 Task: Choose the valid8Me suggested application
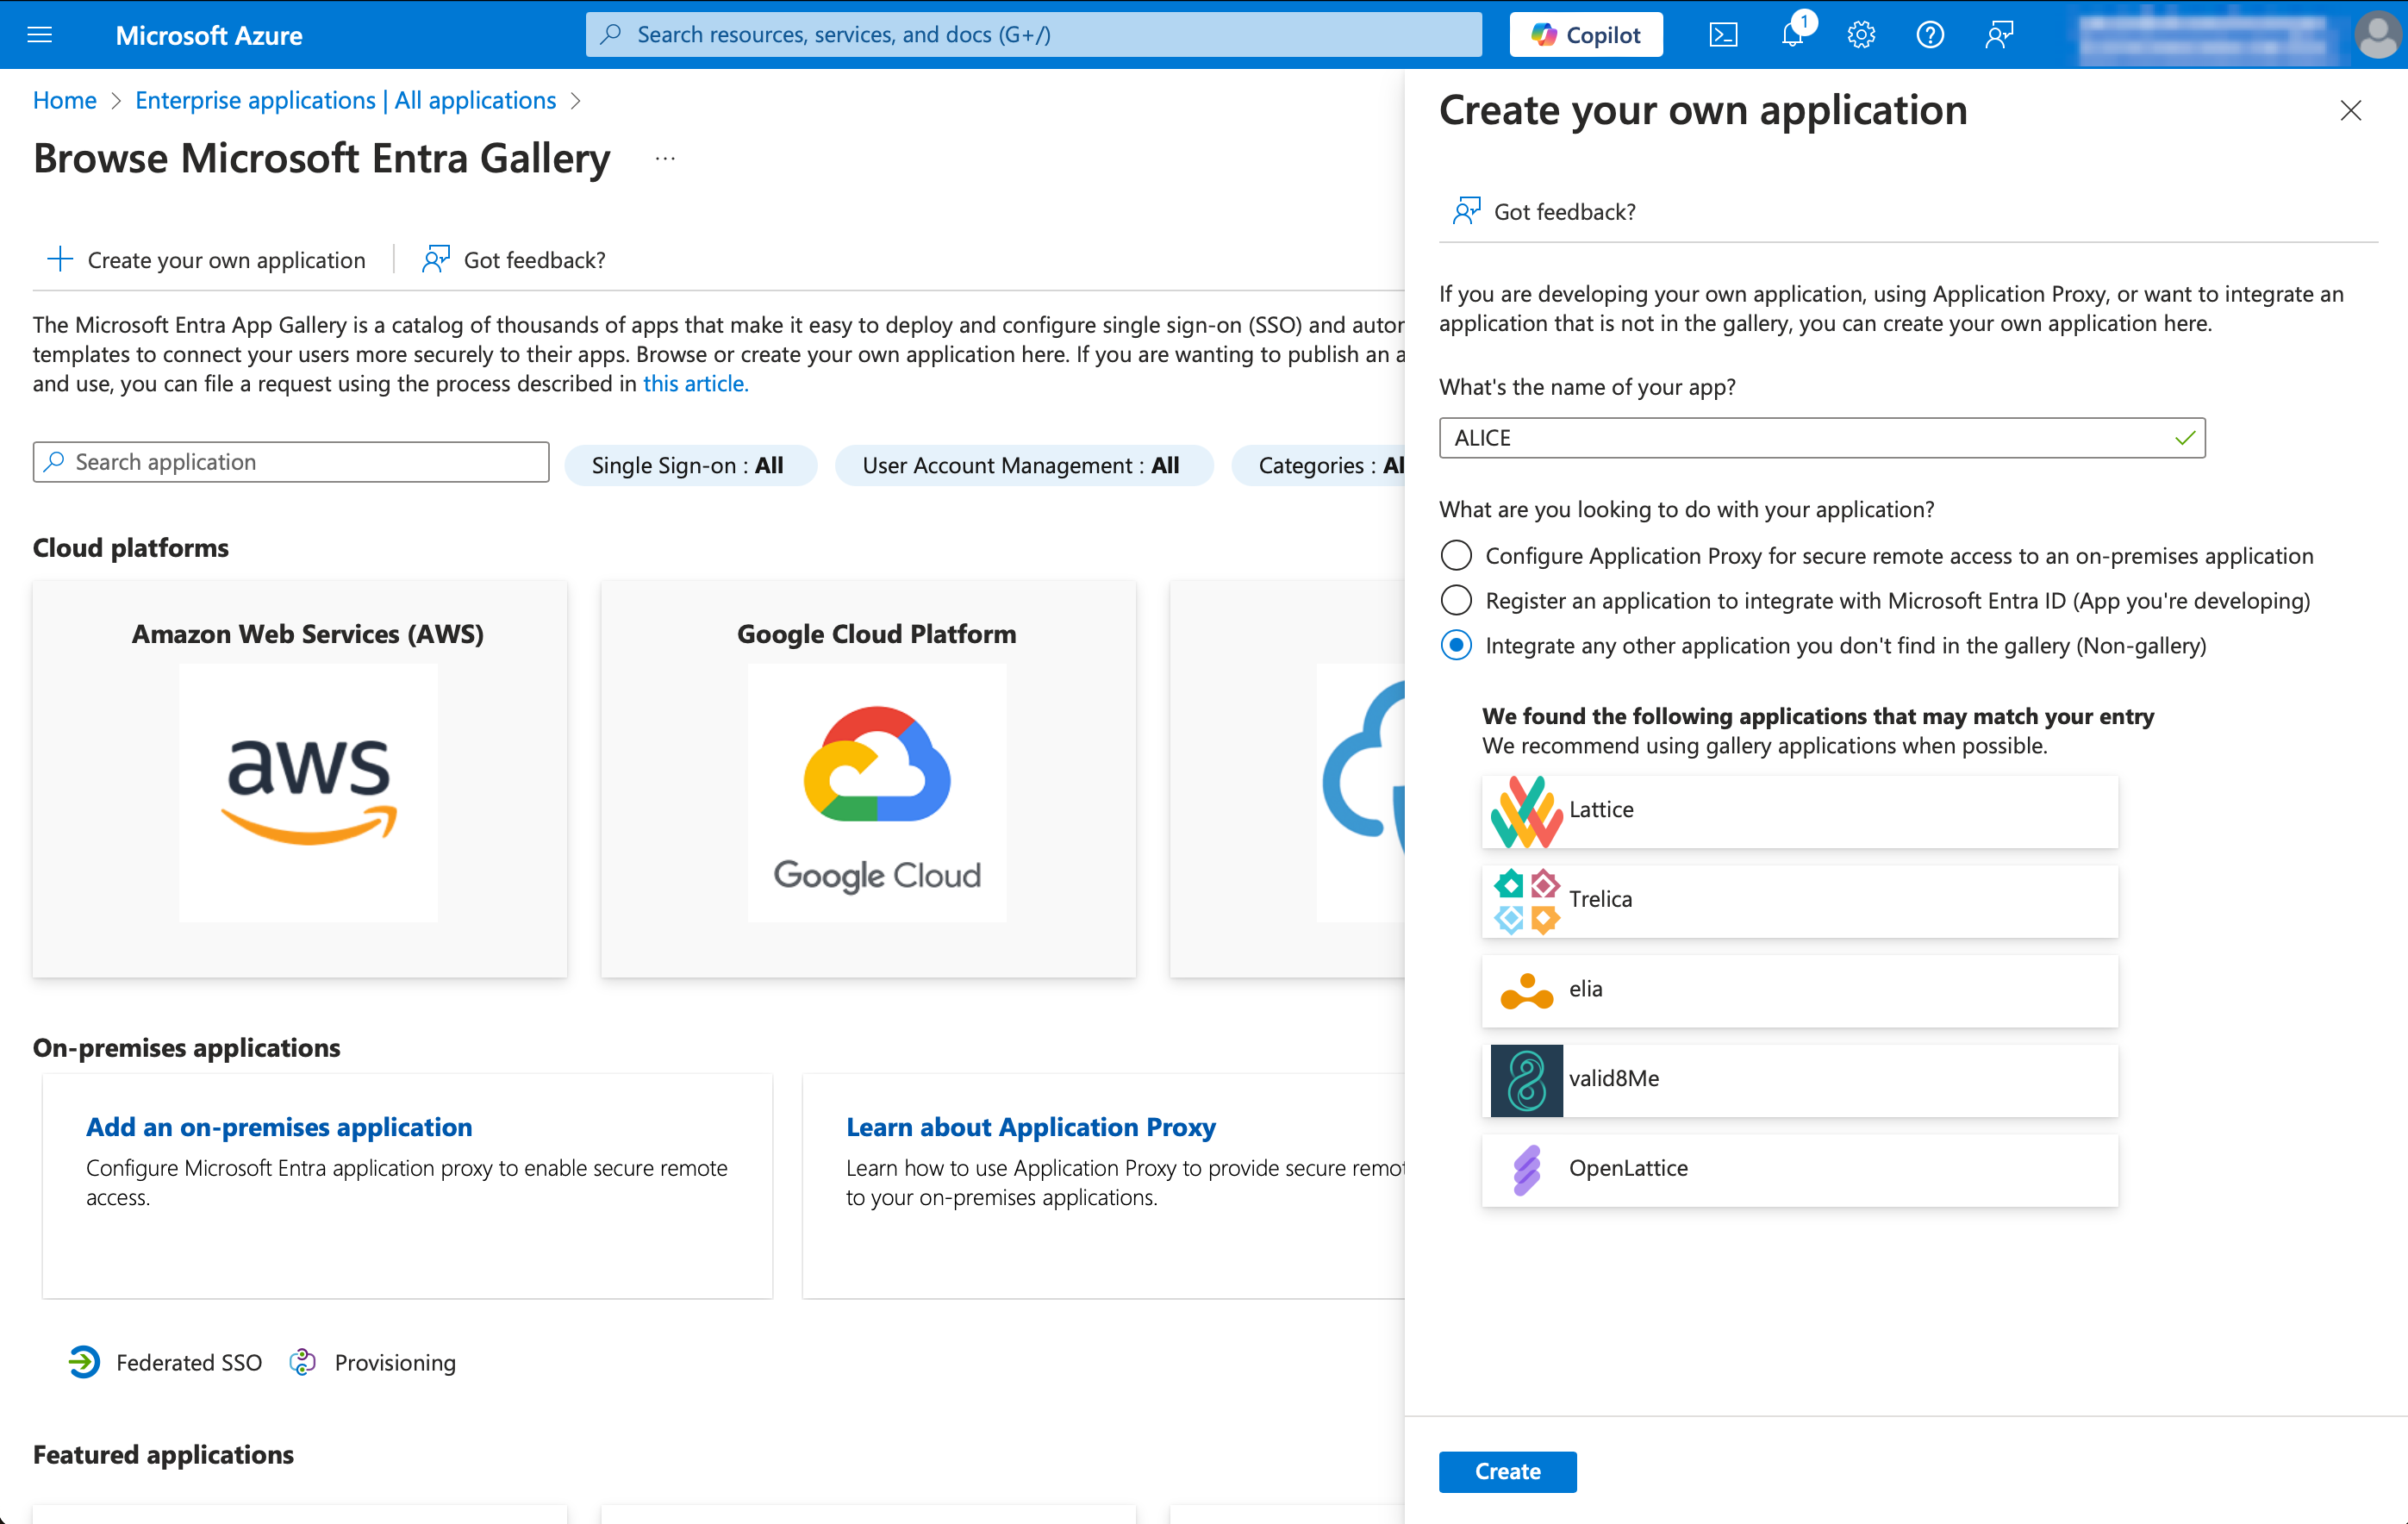(1799, 1080)
